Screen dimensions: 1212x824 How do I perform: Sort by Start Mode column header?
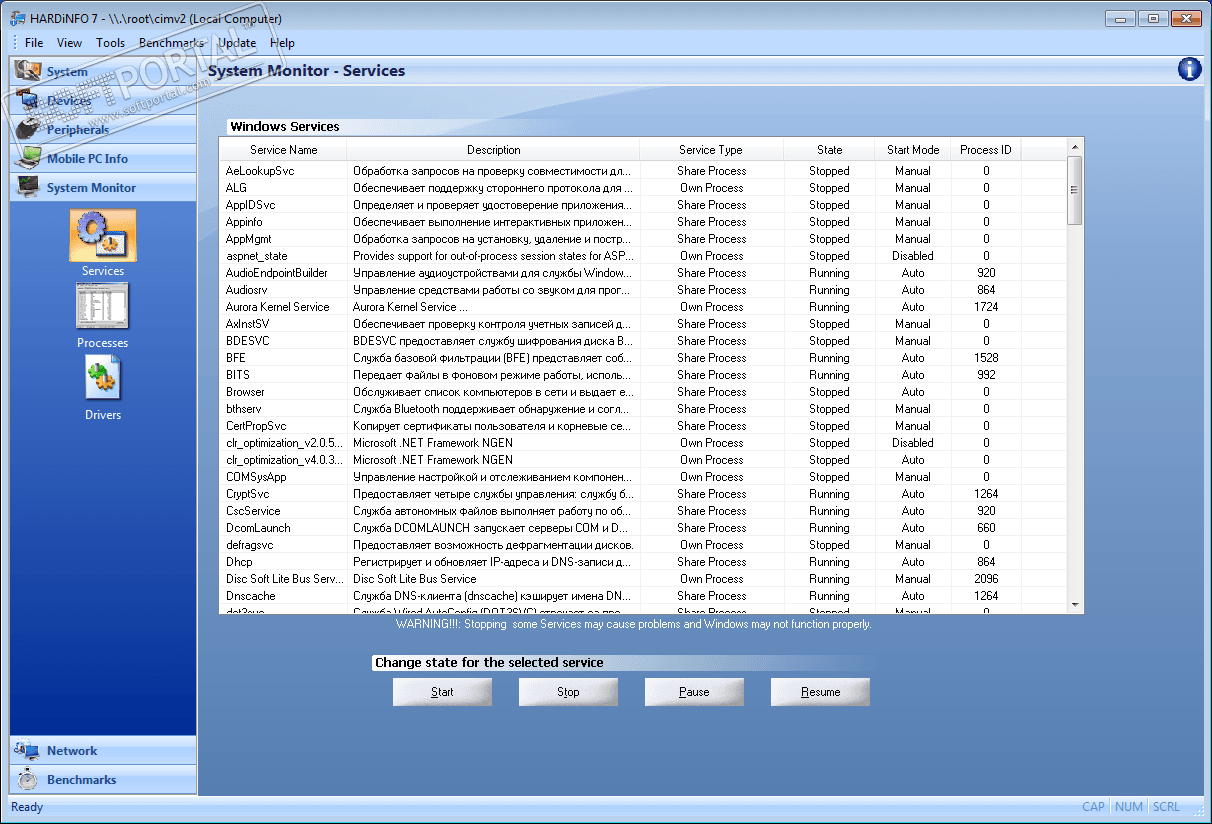(912, 150)
